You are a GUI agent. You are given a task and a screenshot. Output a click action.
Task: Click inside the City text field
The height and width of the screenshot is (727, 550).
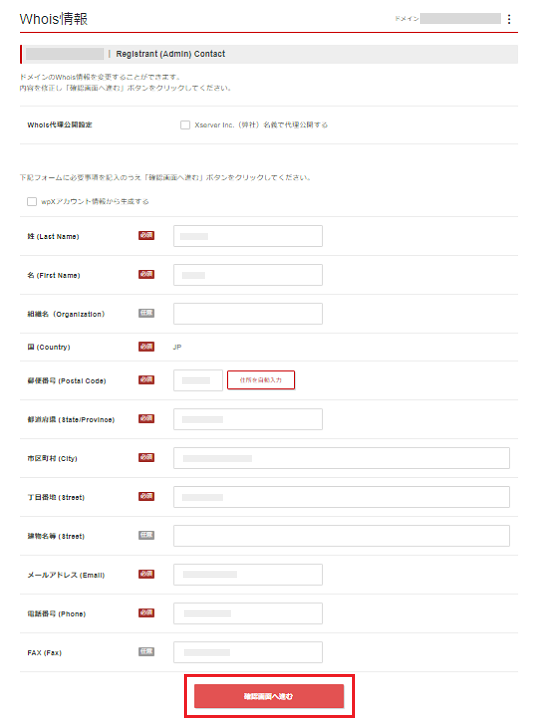click(x=342, y=458)
